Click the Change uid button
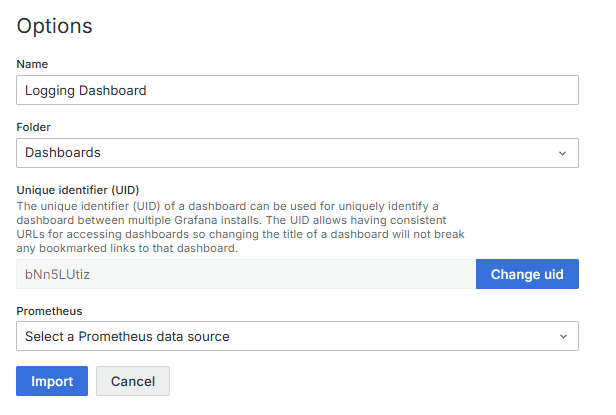 tap(527, 274)
